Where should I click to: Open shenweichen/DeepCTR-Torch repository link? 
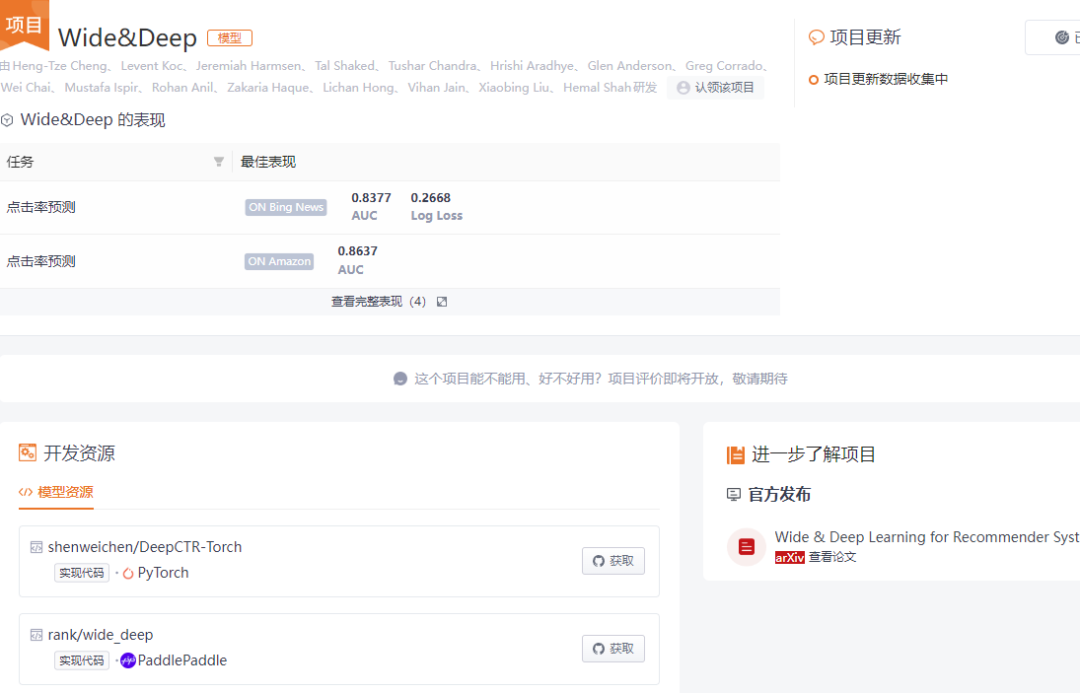pyautogui.click(x=145, y=547)
